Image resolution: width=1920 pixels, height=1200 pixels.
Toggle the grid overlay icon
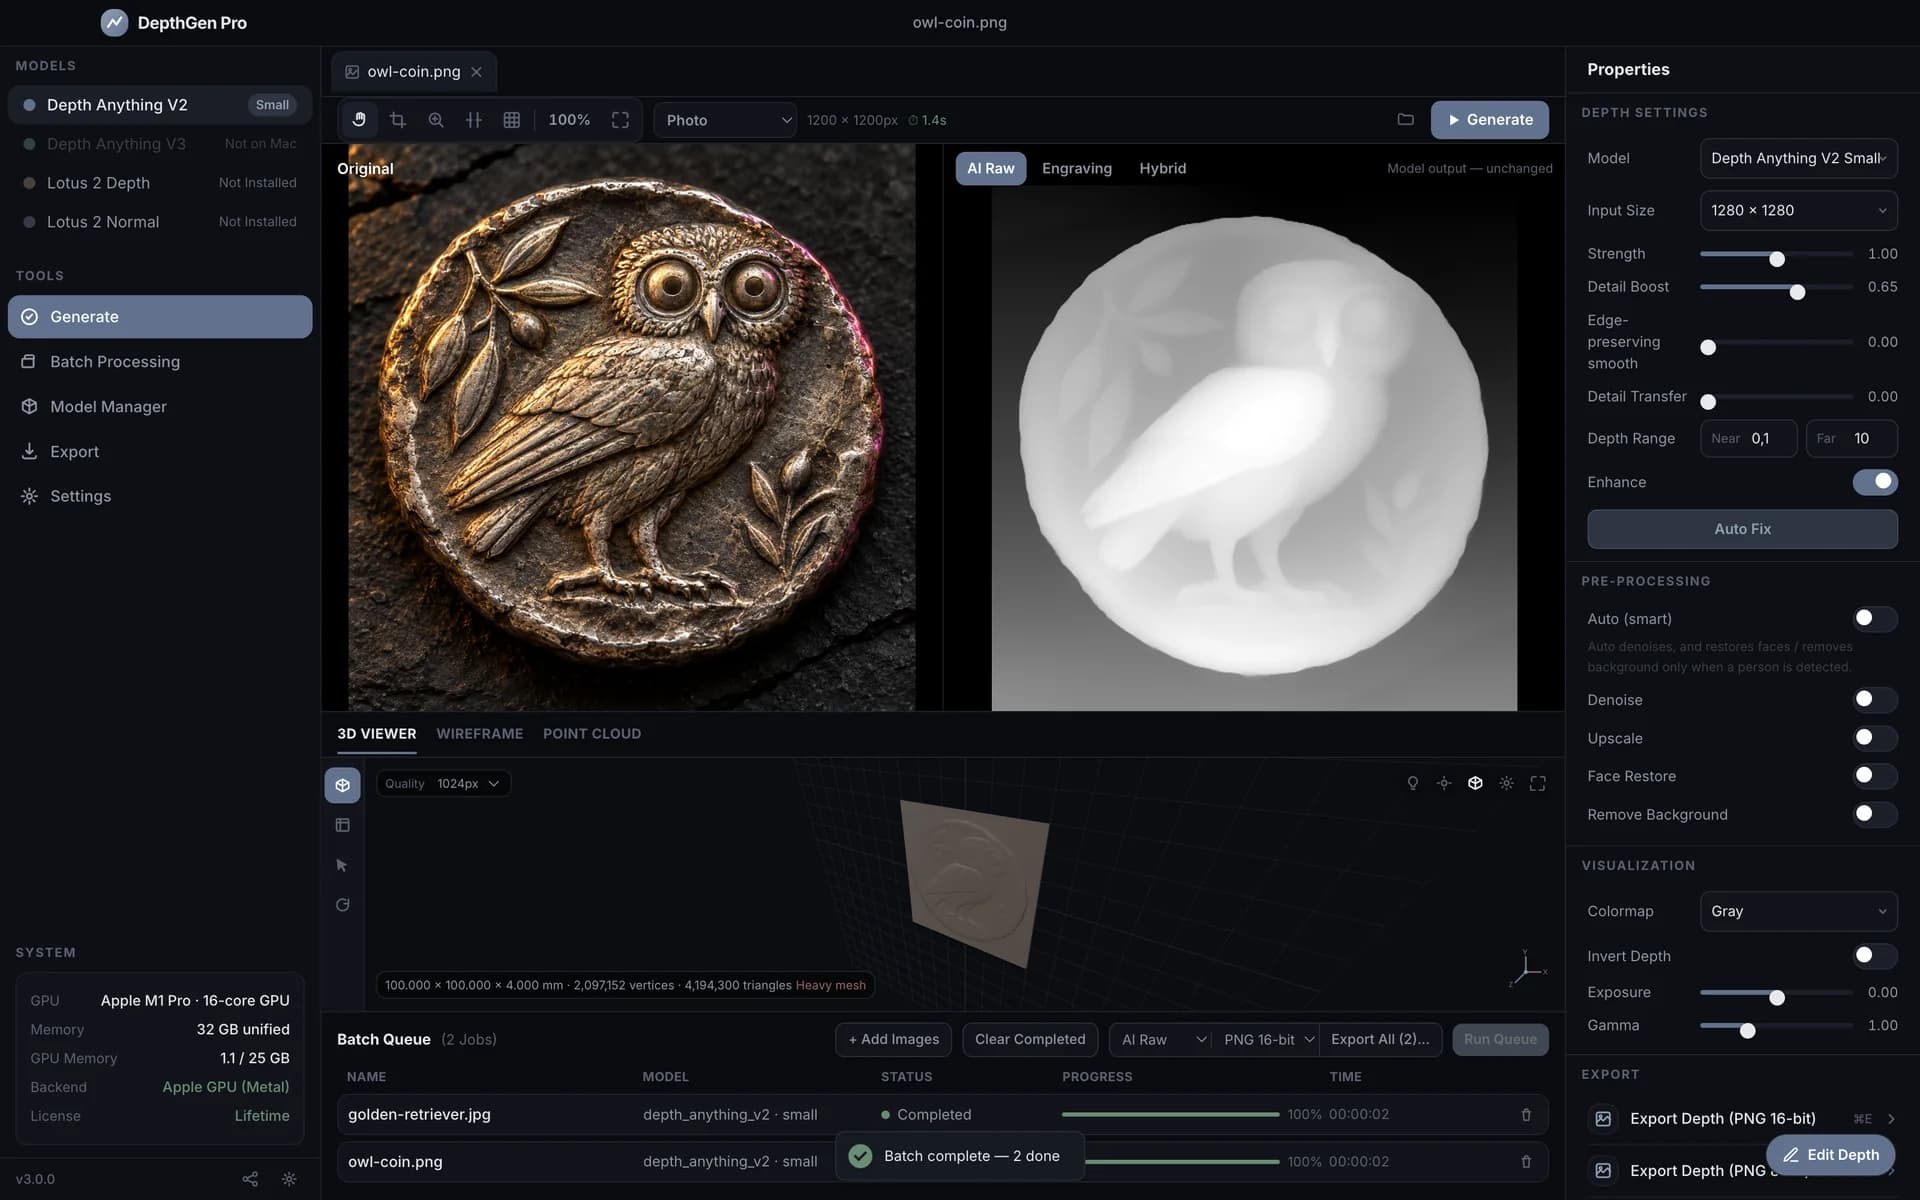[512, 120]
